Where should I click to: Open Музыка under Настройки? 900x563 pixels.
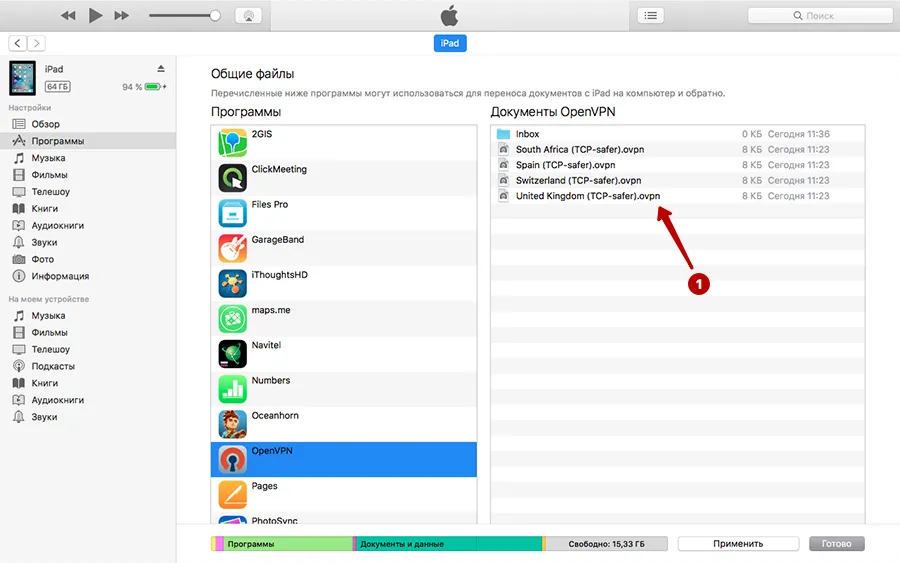click(48, 158)
